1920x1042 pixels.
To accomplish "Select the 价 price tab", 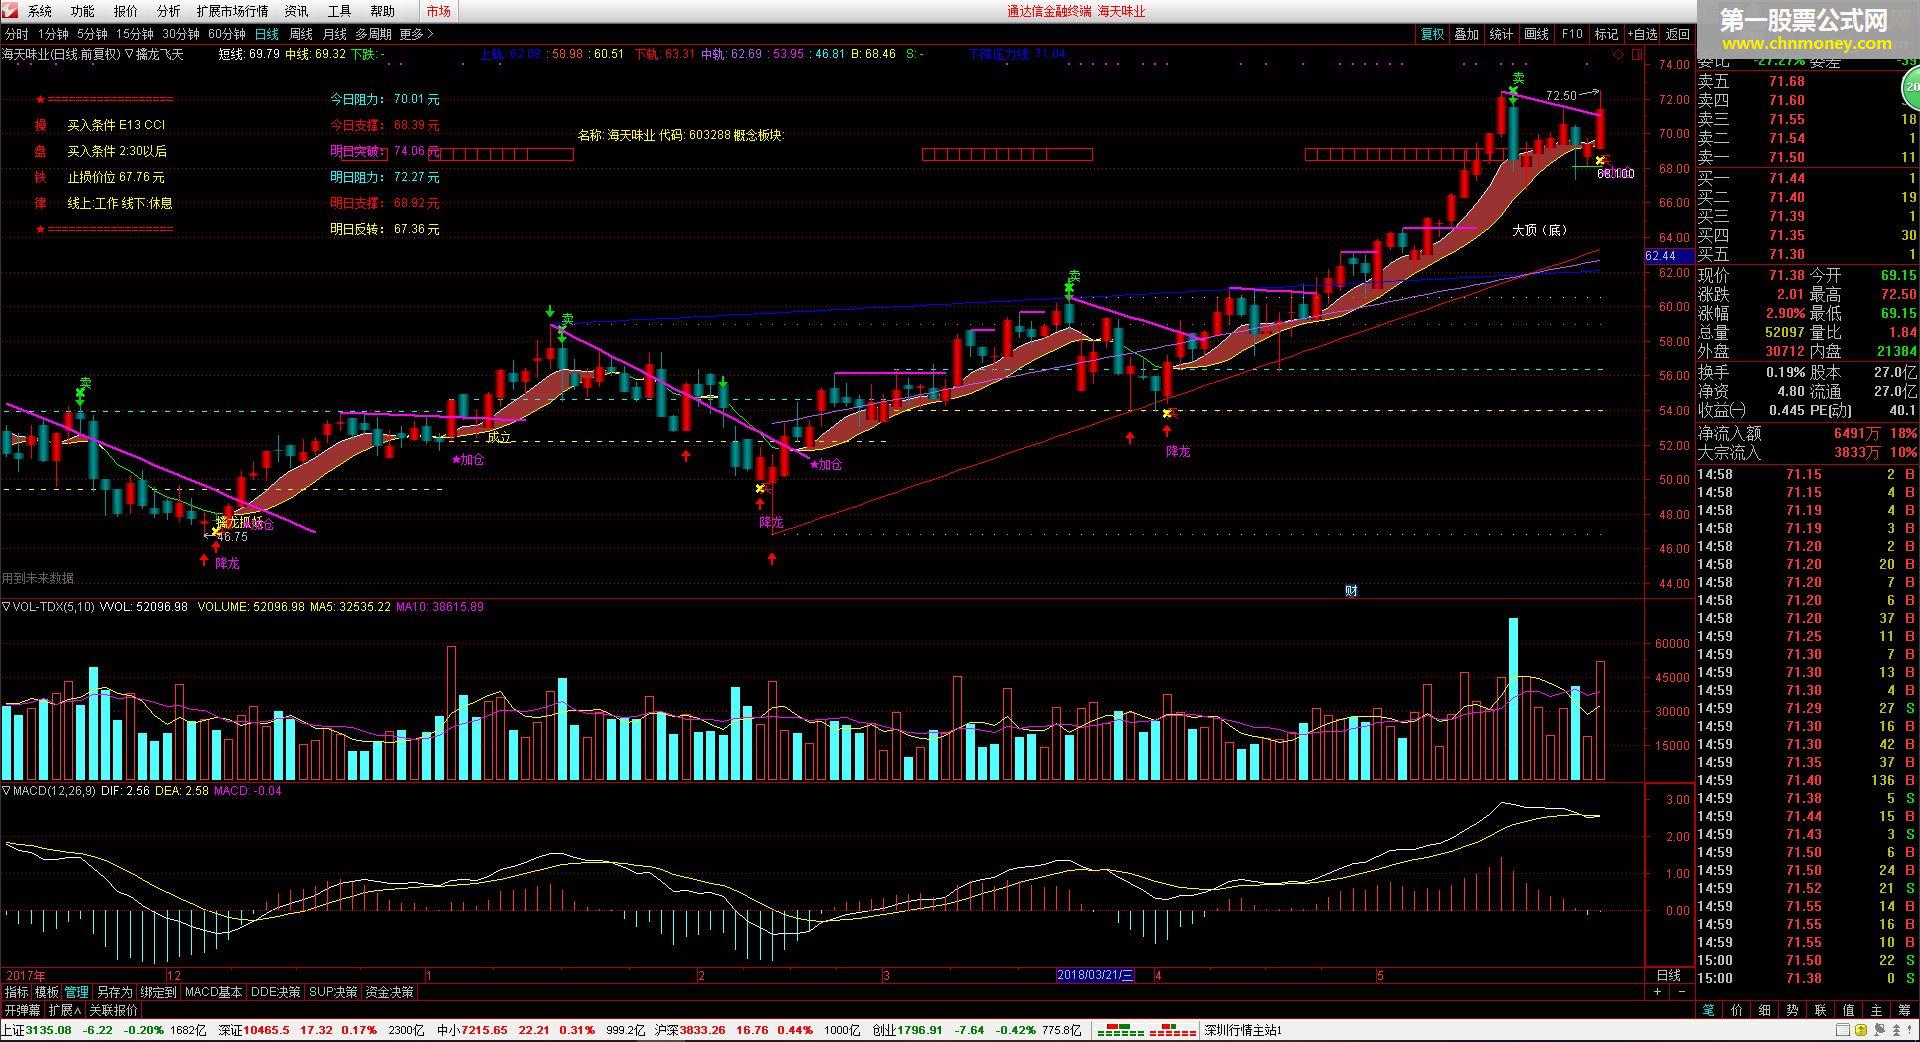I will click(1737, 1010).
